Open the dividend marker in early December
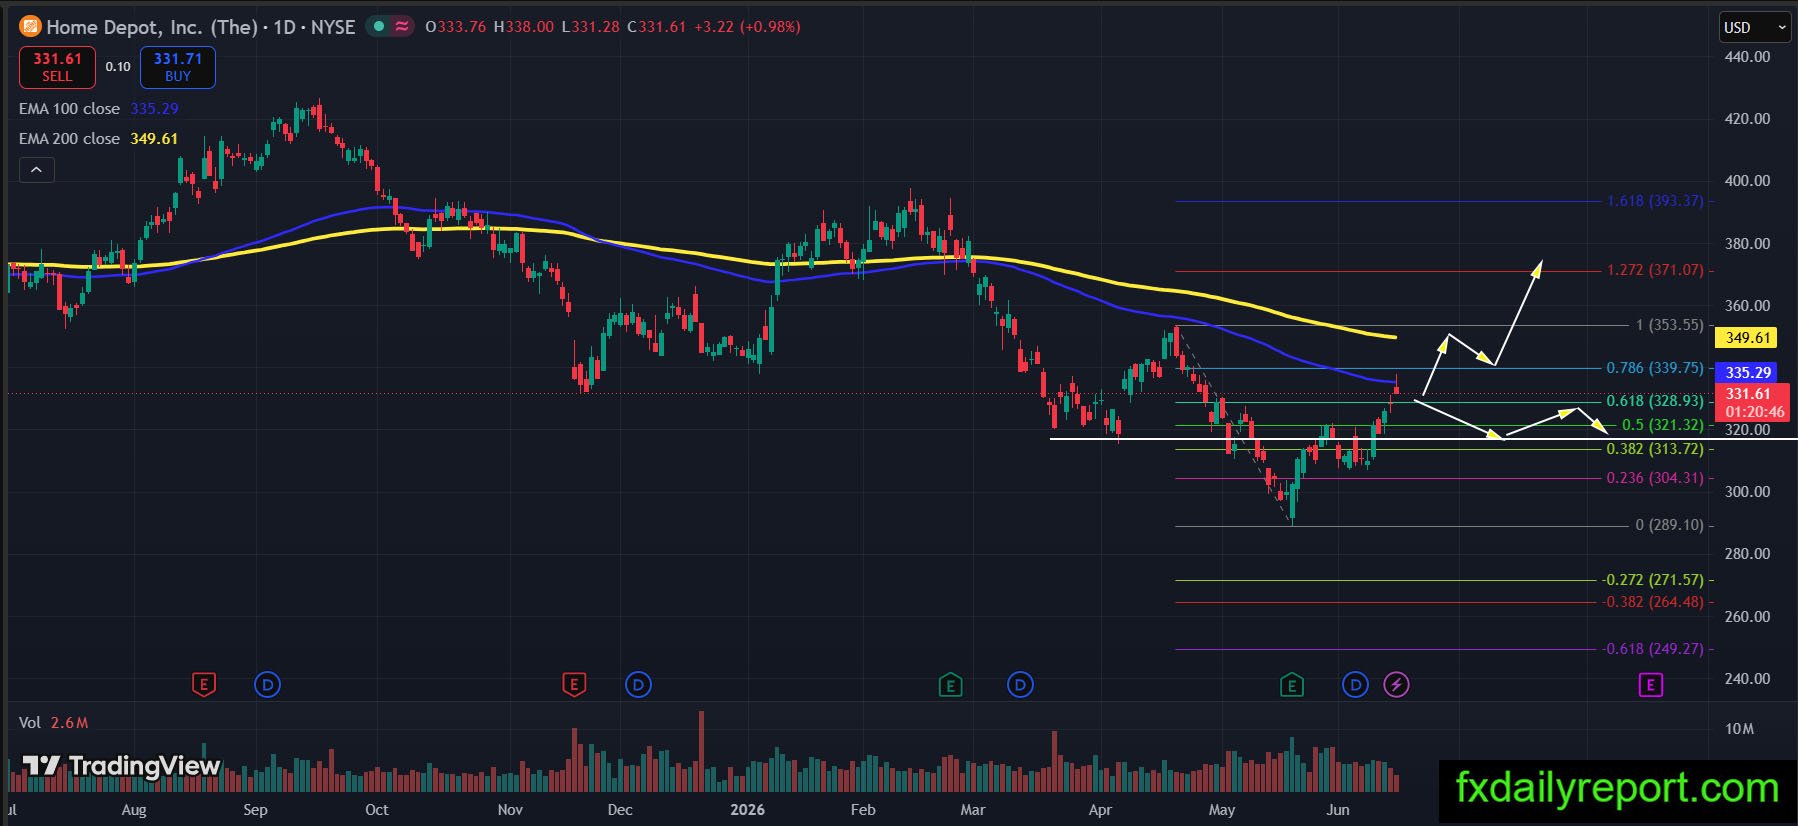Viewport: 1798px width, 826px height. [638, 685]
